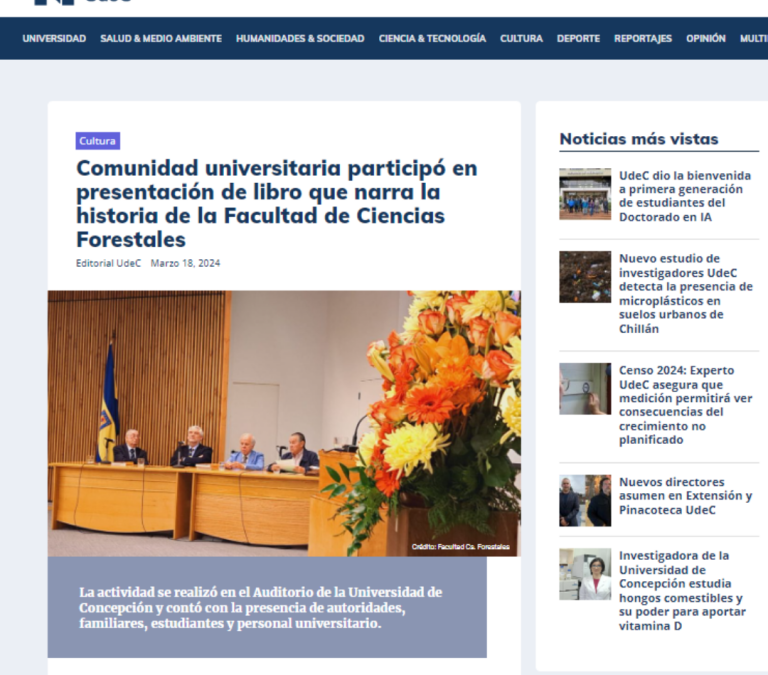Viewport: 768px width, 675px height.
Task: Open thumbnail for Censo 2024 news
Action: [585, 388]
